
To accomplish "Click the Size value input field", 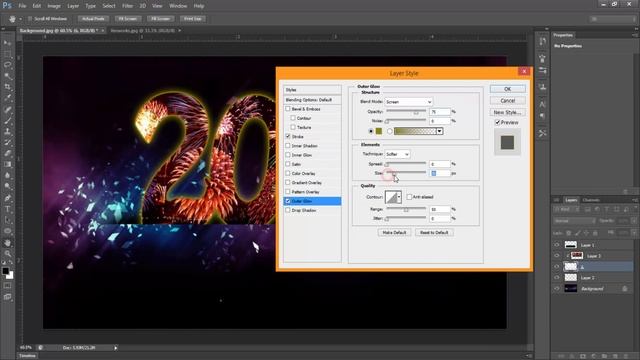I will click(x=440, y=173).
